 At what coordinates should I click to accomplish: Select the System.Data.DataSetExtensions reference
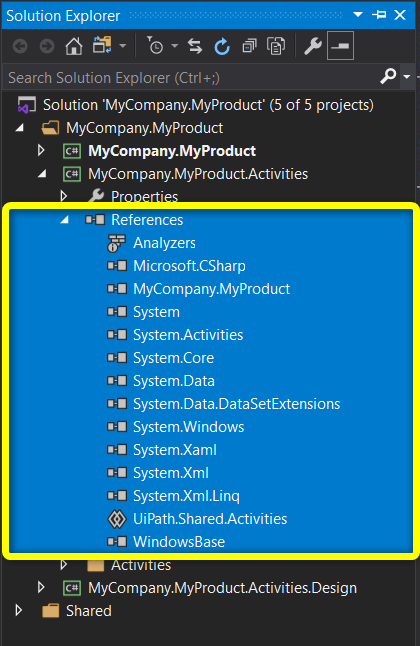tap(237, 404)
